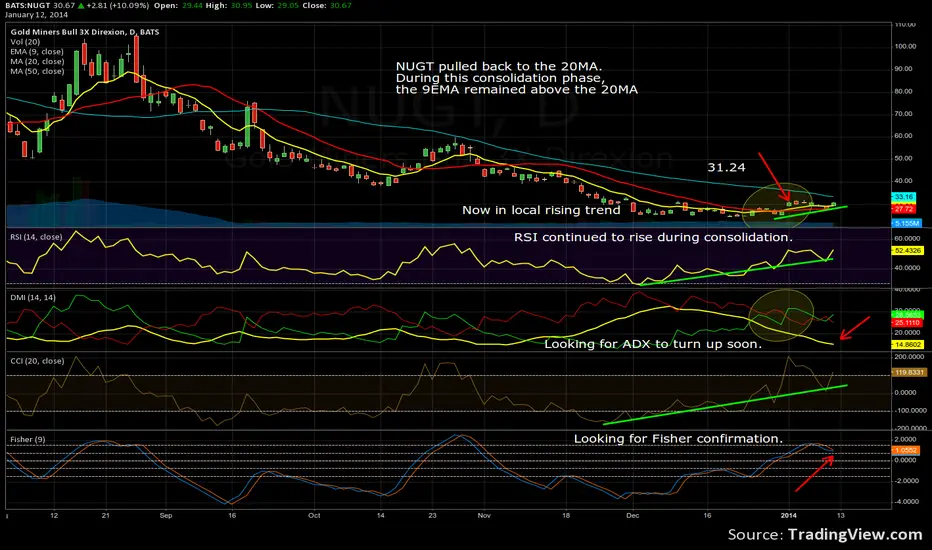
Task: Click the EMA (9, close) indicator legend
Action: (x=37, y=52)
